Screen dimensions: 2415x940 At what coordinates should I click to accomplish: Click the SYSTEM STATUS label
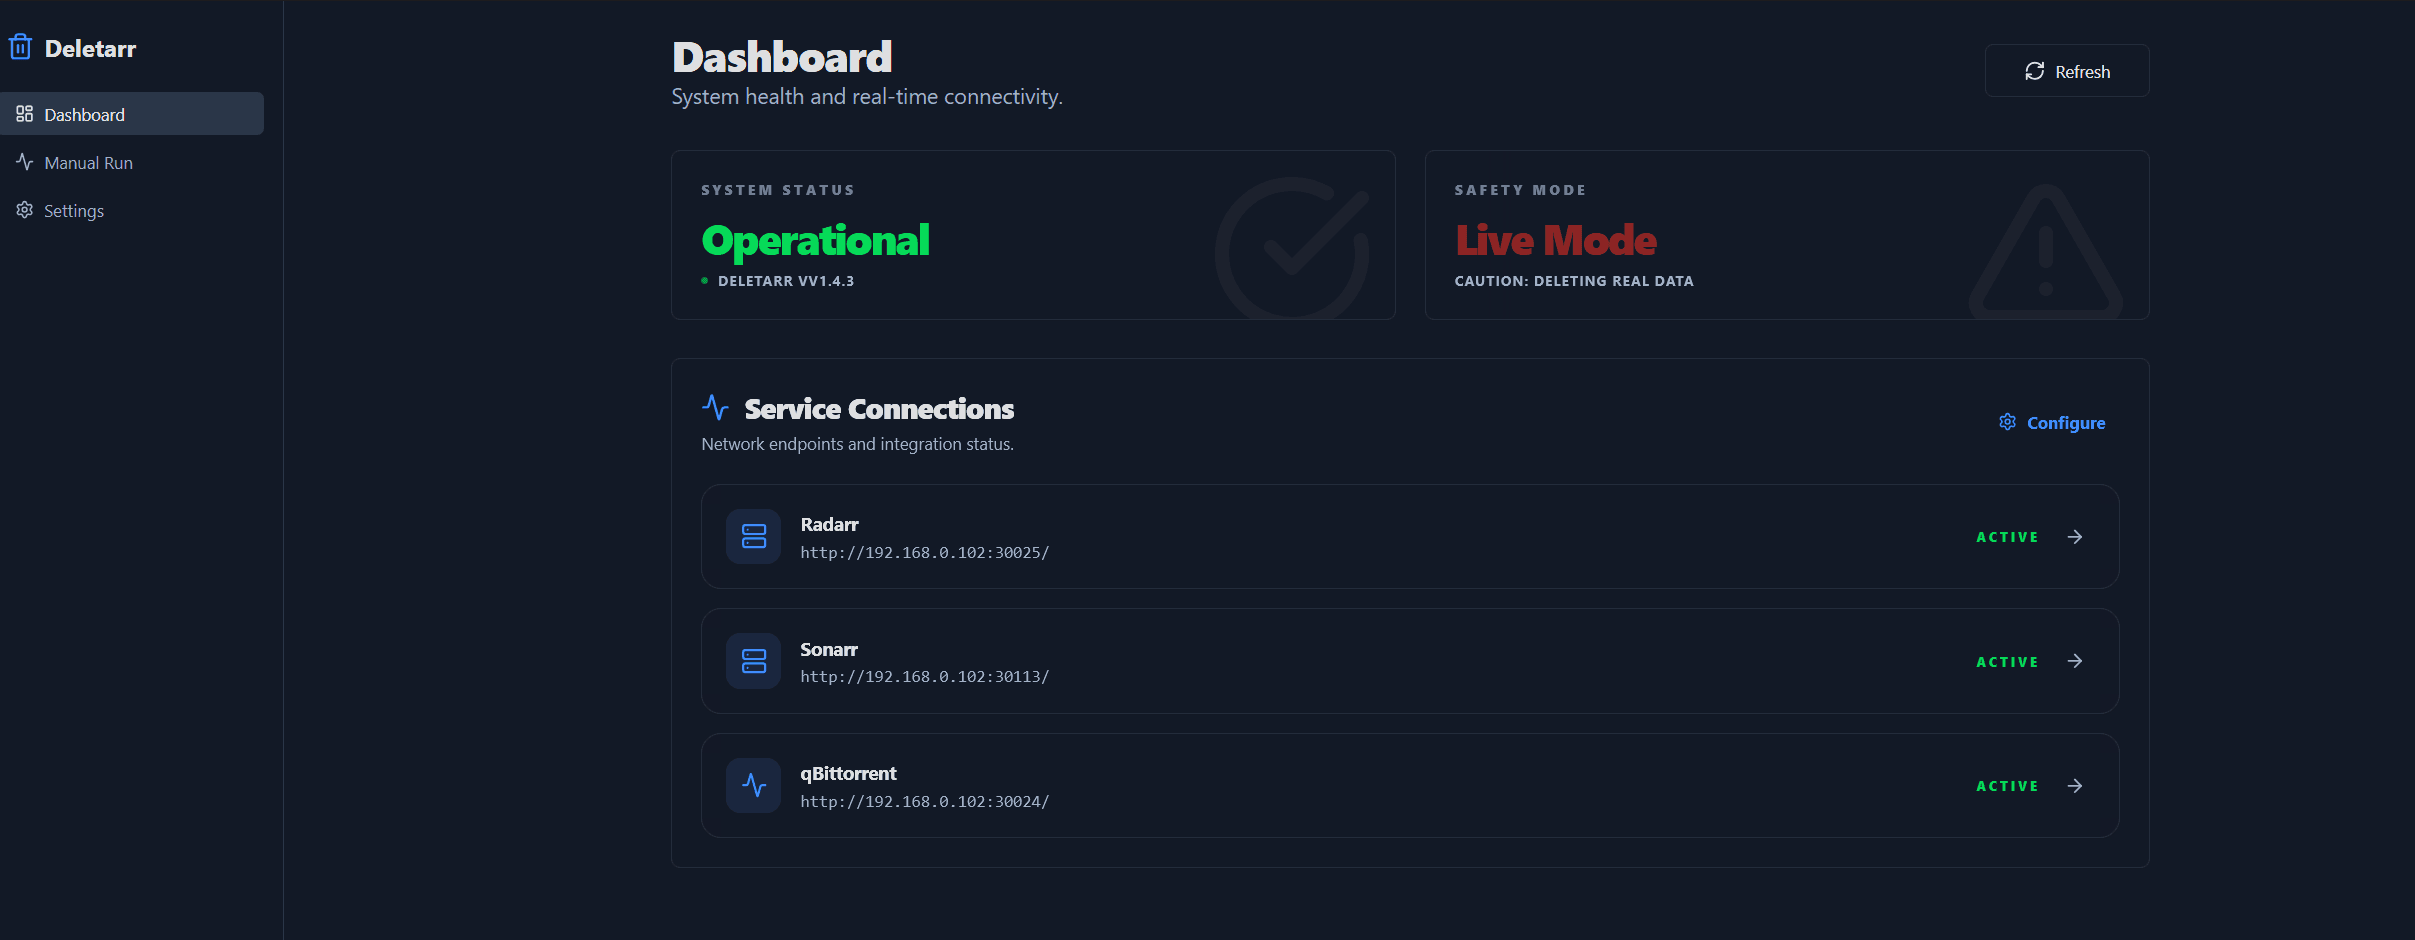[x=778, y=190]
